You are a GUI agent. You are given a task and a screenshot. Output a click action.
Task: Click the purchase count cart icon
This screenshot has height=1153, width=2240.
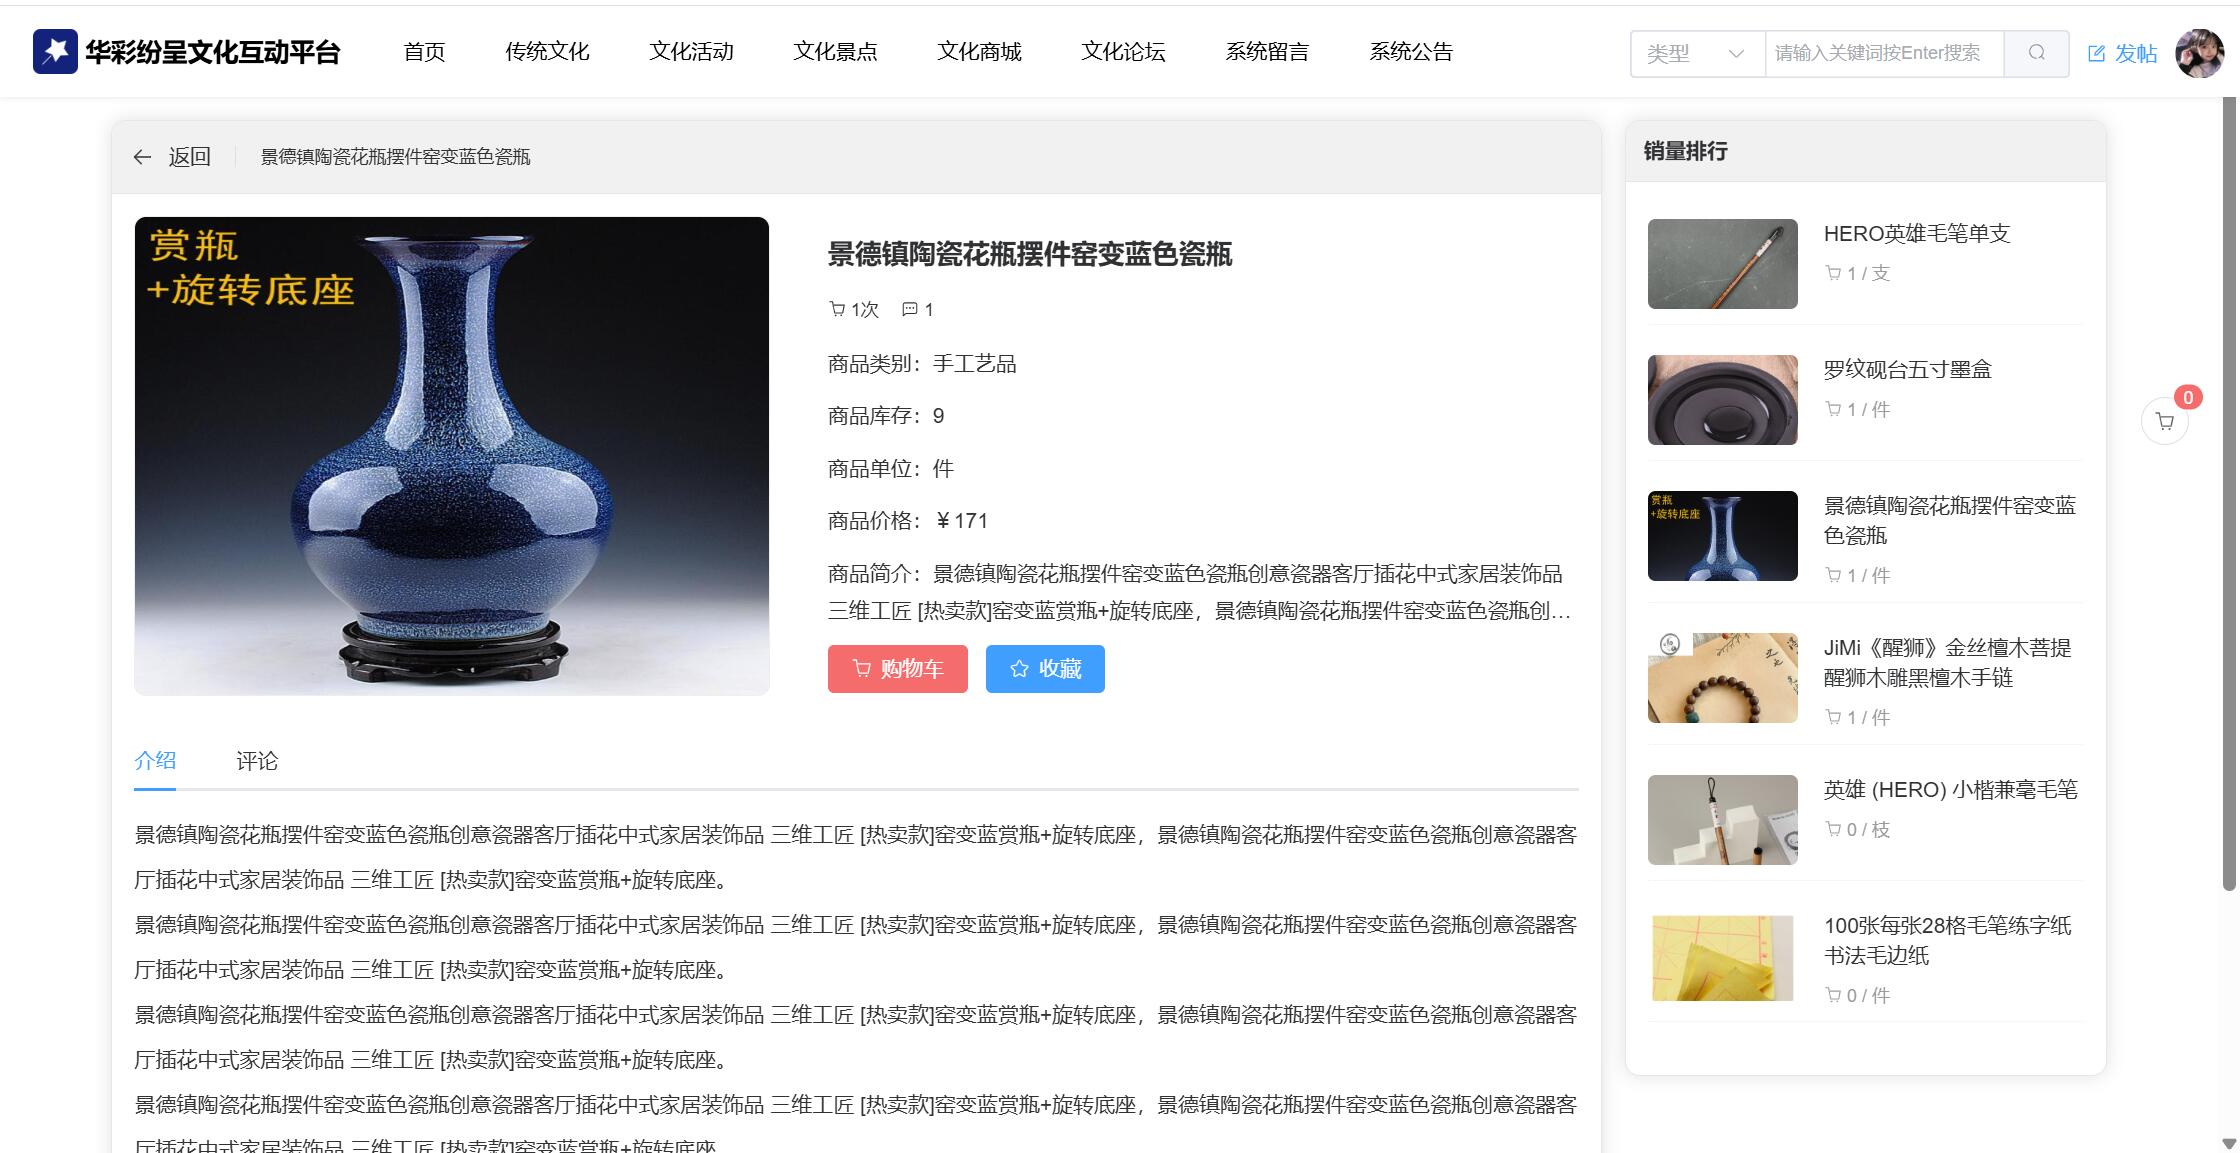(x=837, y=309)
